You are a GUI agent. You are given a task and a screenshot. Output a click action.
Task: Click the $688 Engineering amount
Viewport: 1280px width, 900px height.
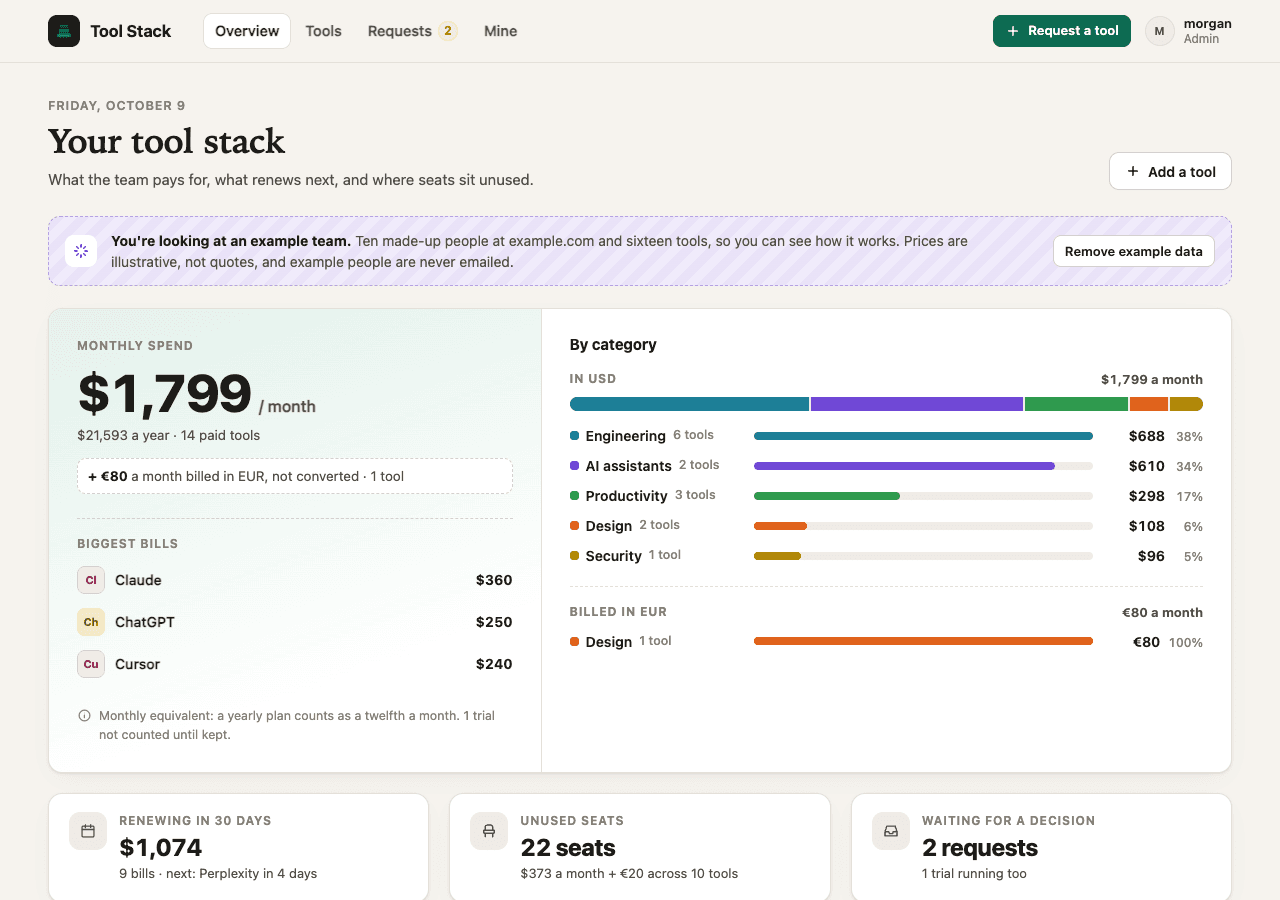(x=1147, y=436)
